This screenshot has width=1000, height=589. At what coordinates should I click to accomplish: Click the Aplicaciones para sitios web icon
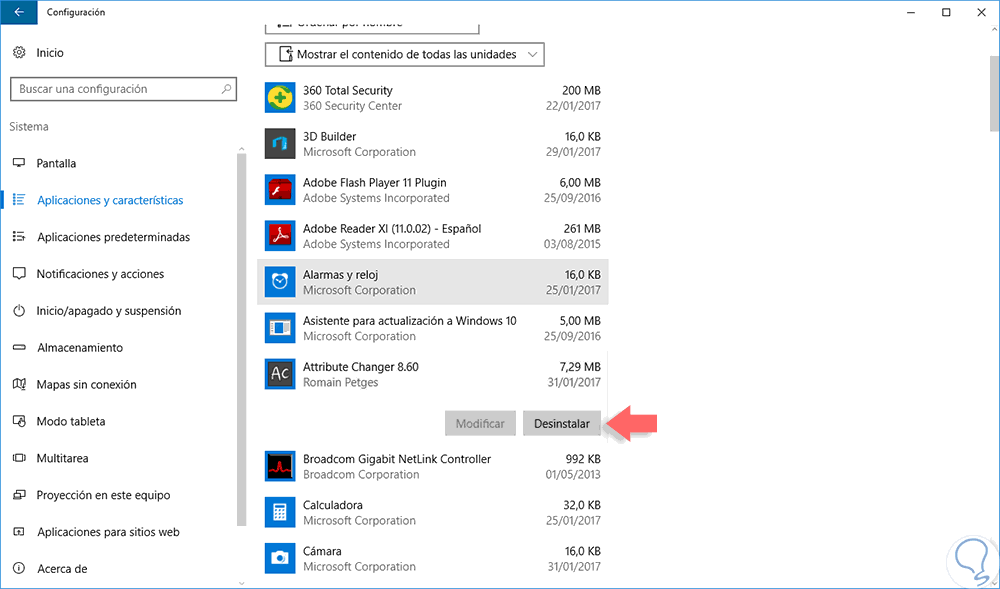click(x=19, y=532)
